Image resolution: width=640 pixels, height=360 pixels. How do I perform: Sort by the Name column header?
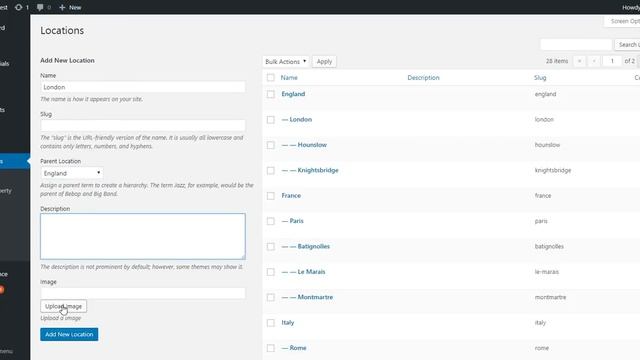pos(289,78)
